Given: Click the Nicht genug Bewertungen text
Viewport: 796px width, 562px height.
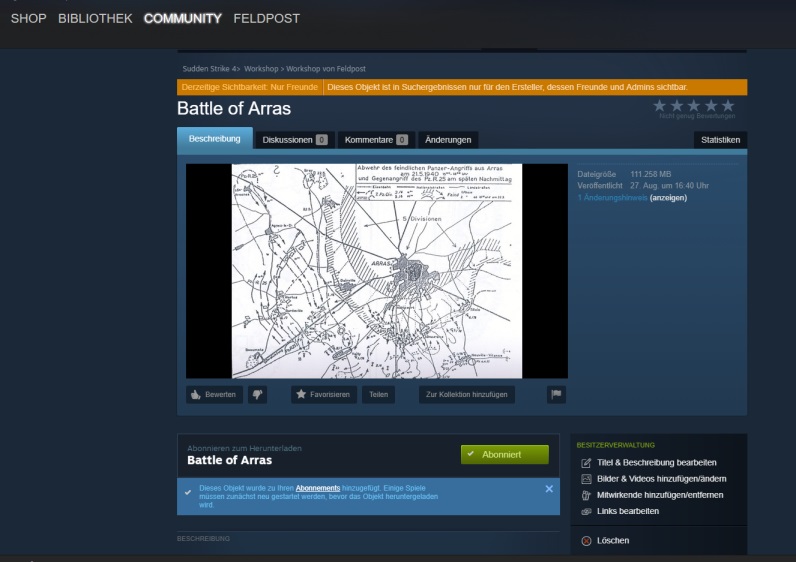Looking at the screenshot, I should (697, 116).
